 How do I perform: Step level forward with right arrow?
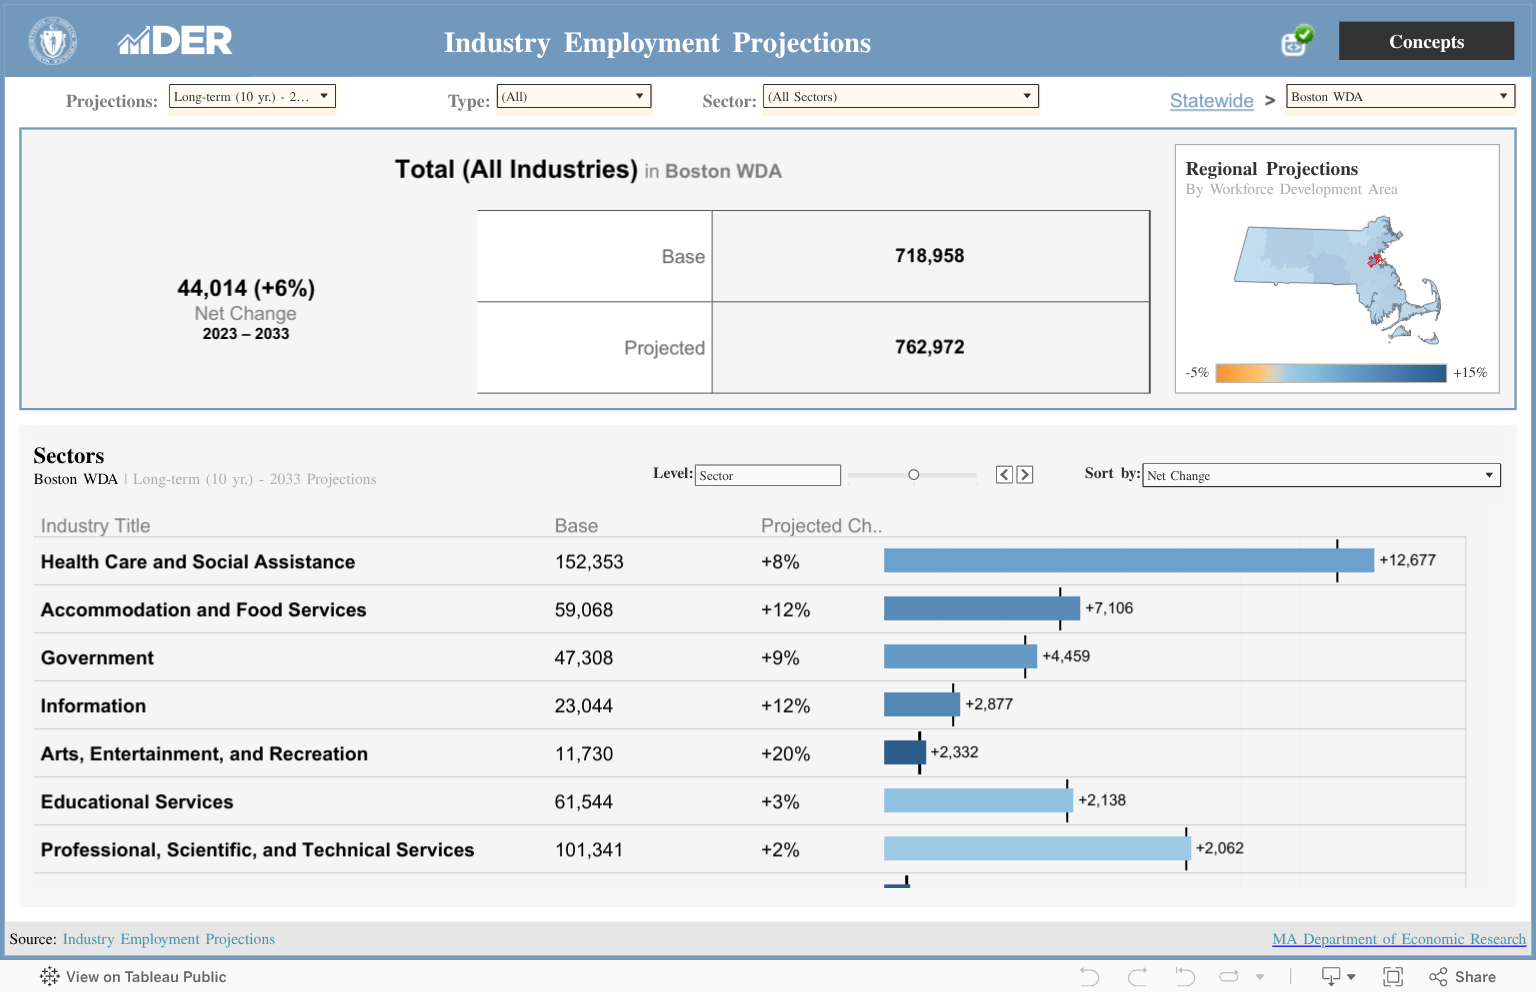coord(1025,475)
